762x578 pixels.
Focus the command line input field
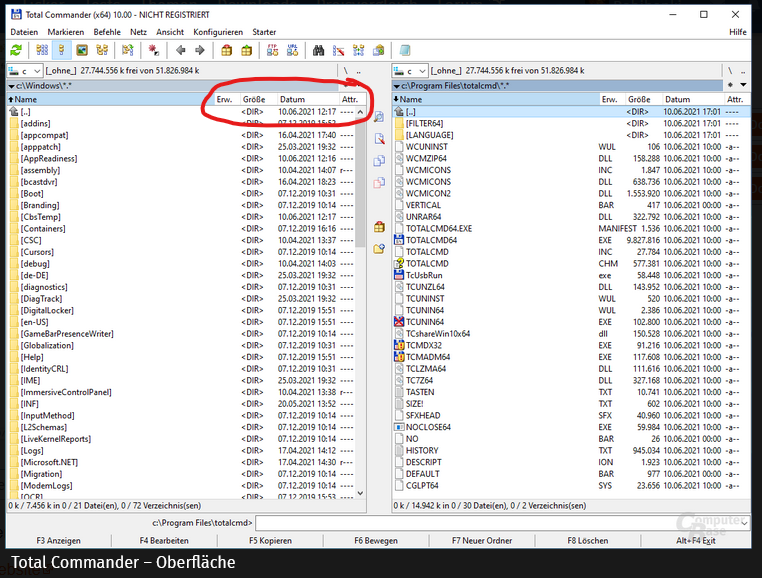tap(497, 523)
